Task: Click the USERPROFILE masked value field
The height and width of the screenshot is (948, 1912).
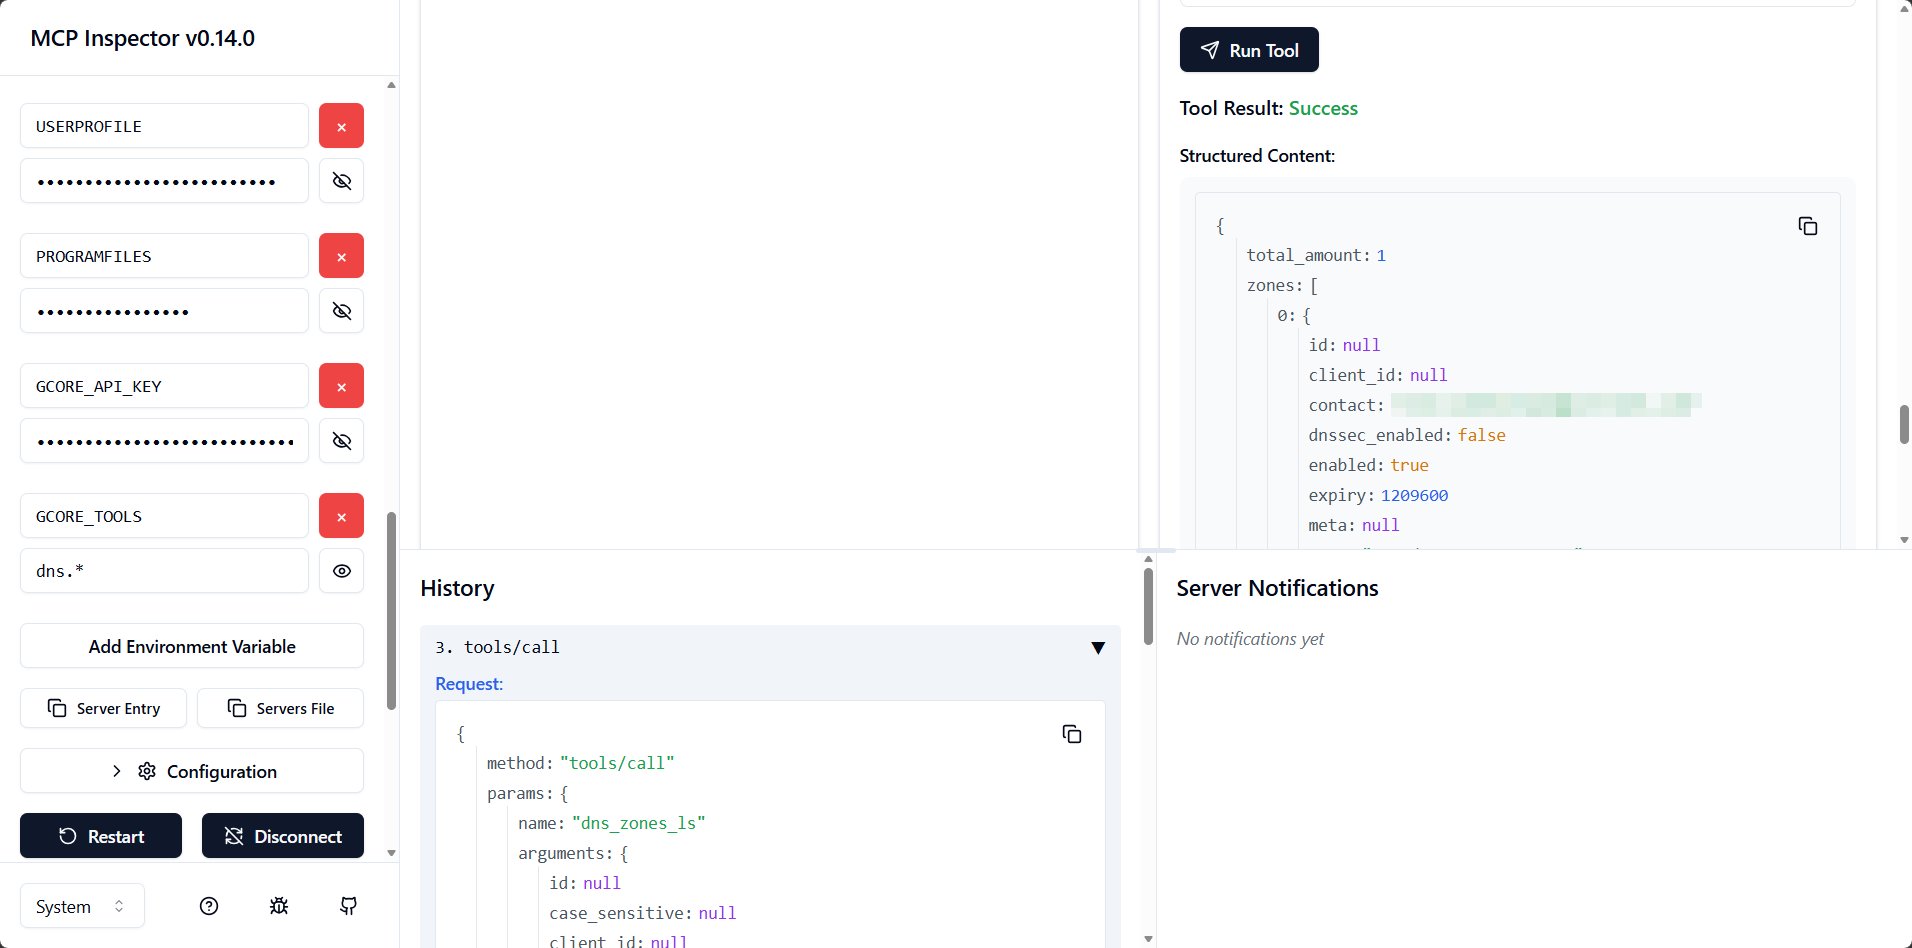Action: [x=164, y=181]
